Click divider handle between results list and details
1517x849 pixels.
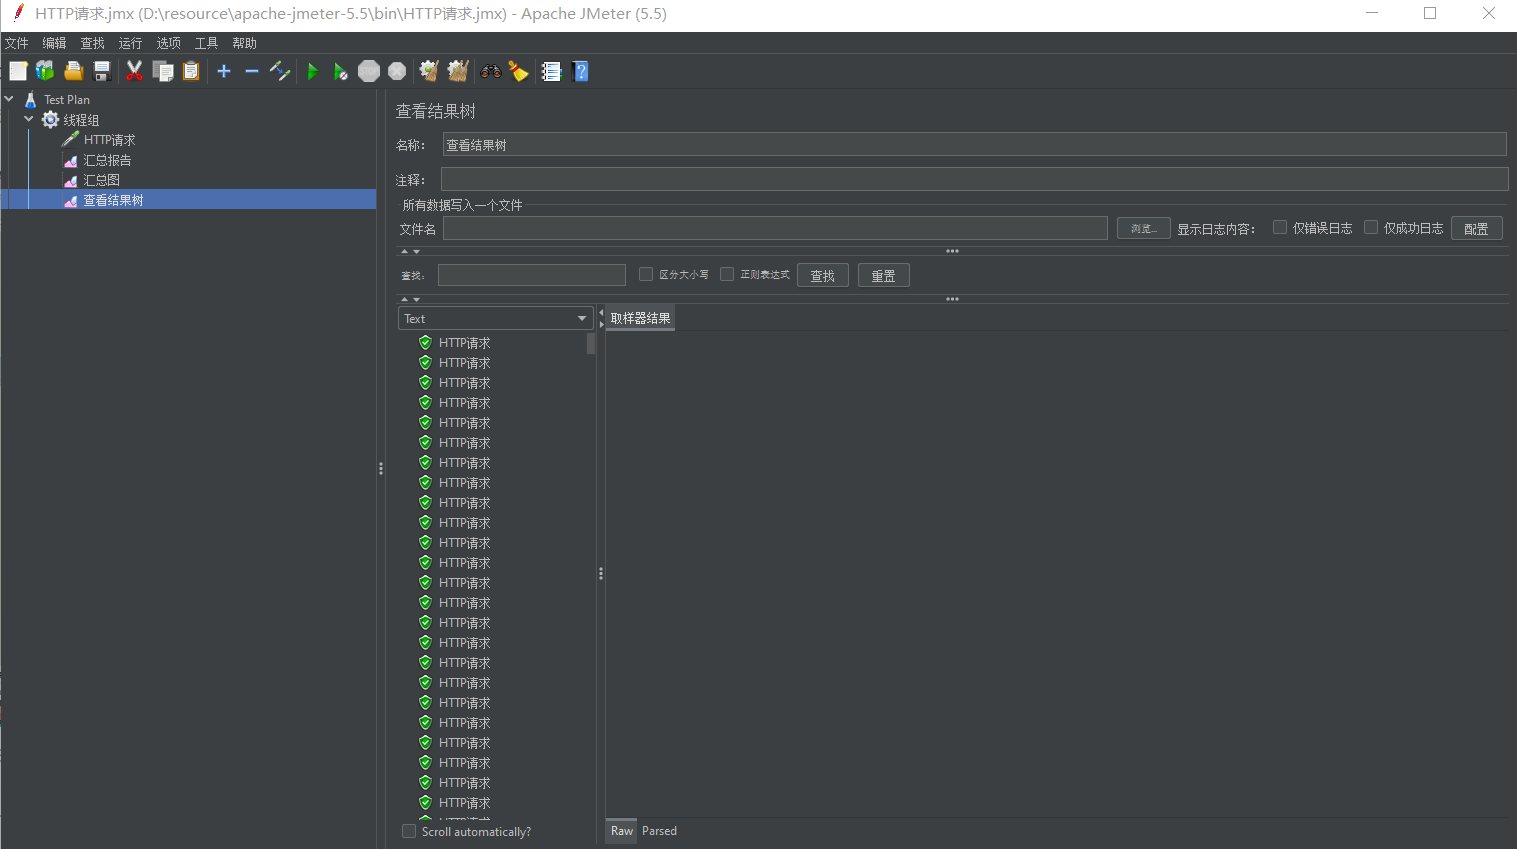(601, 574)
